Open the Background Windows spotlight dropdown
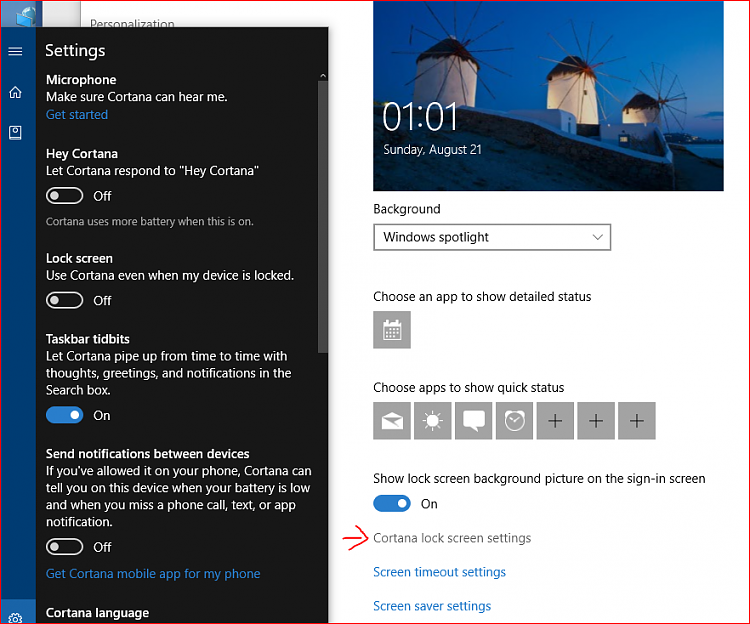 492,237
